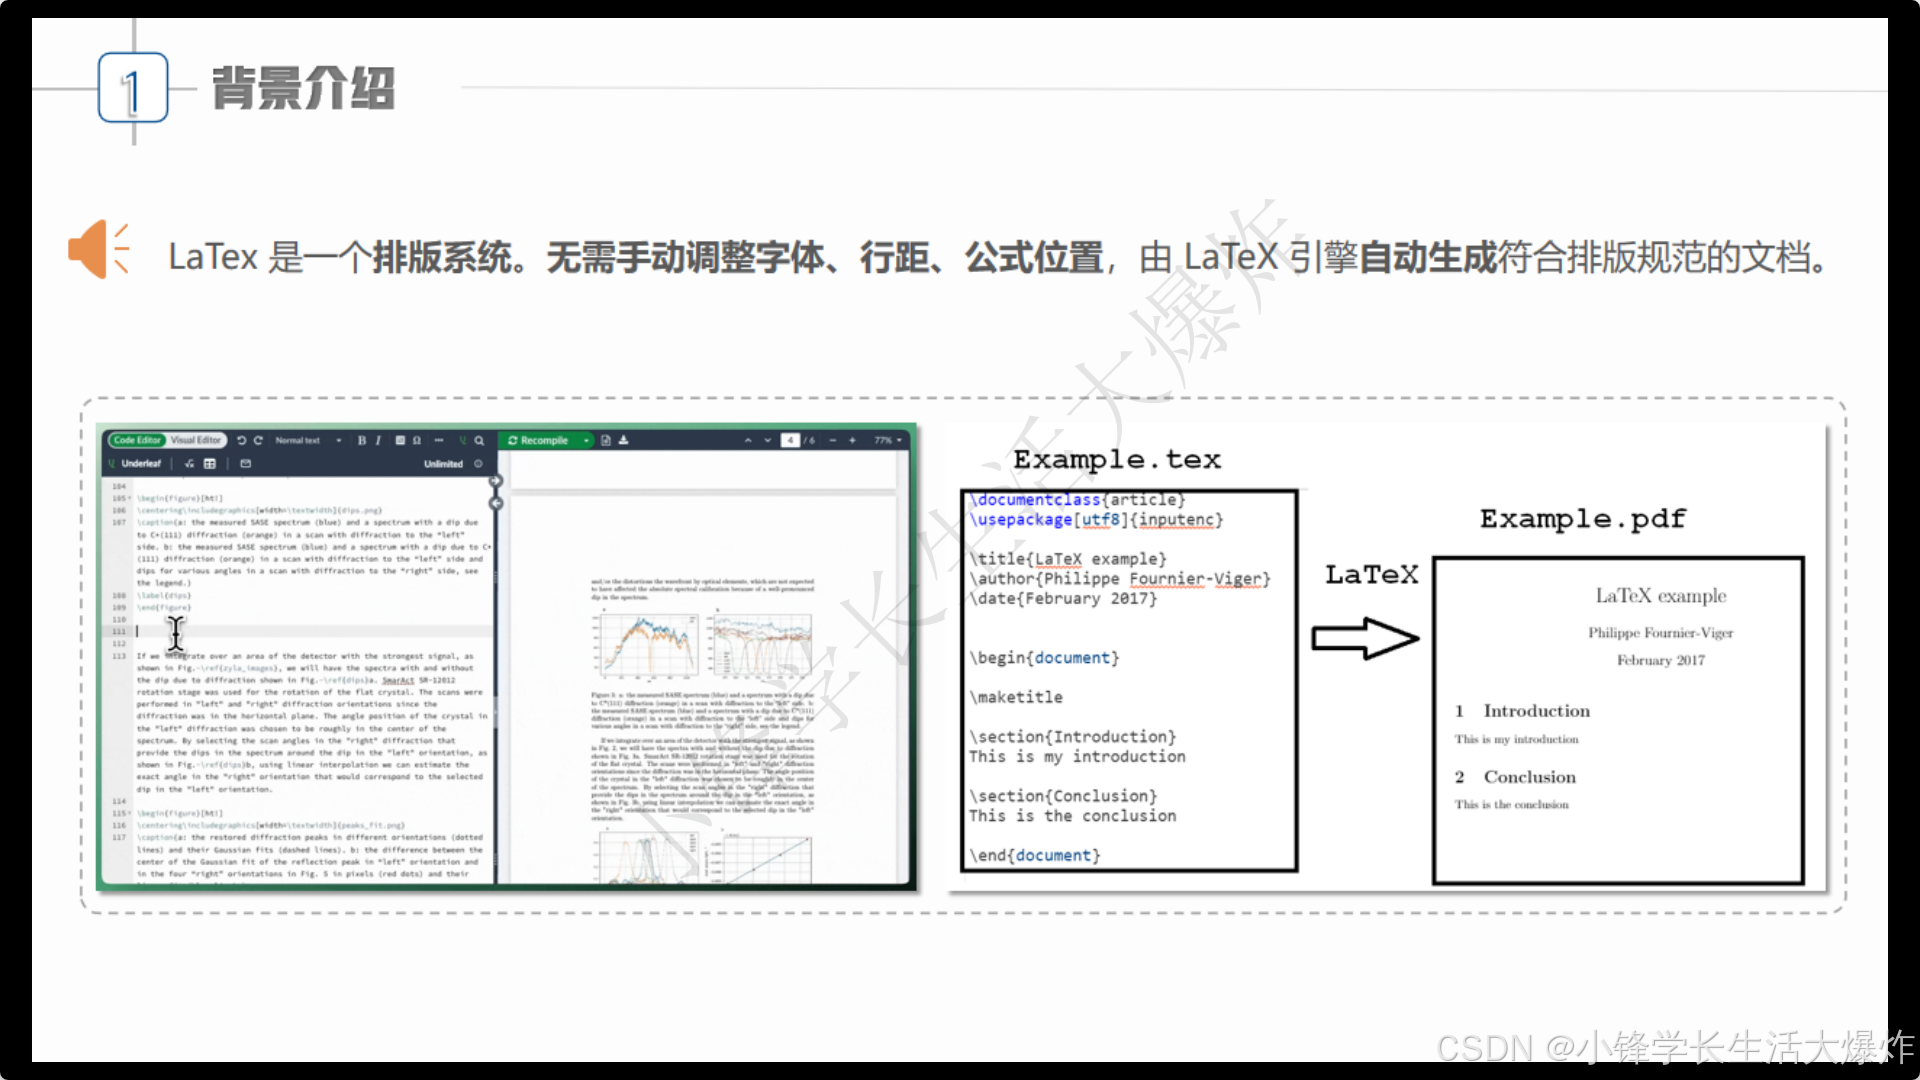Screen dimensions: 1920x1080
Task: Click the Unlimited label in toolbar
Action: click(x=443, y=464)
